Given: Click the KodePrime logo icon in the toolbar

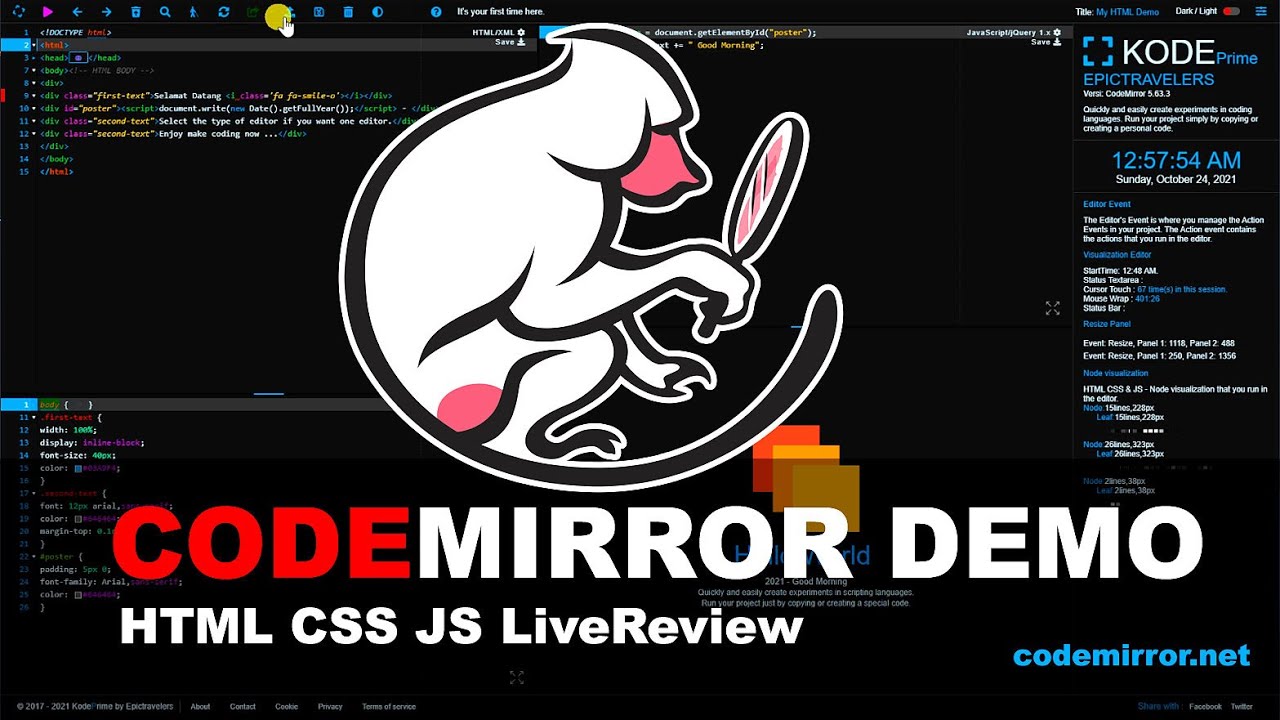Looking at the screenshot, I should pos(18,12).
